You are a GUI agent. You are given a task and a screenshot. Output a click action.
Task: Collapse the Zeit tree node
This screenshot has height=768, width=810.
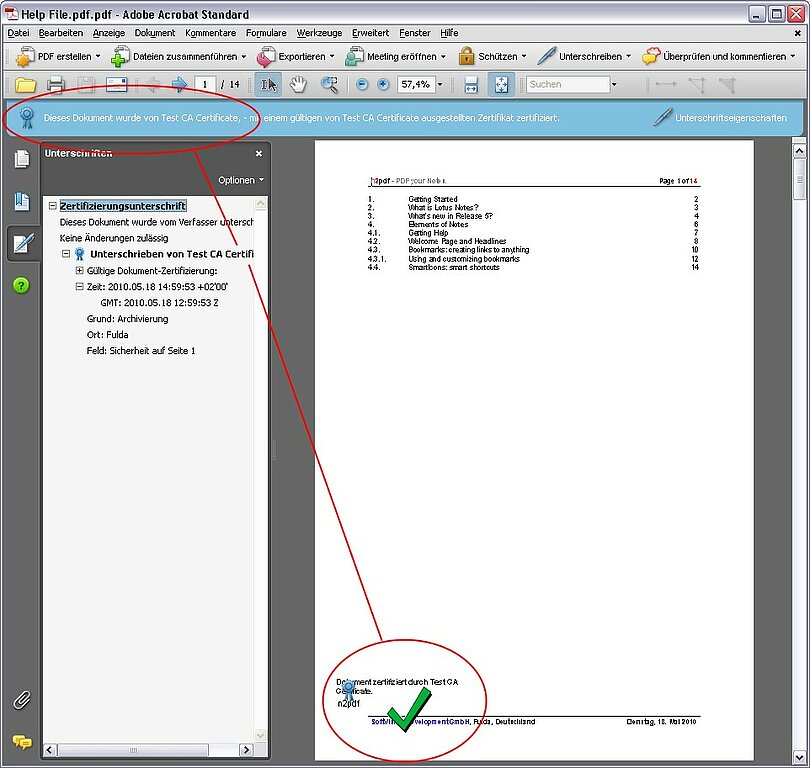pyautogui.click(x=80, y=286)
